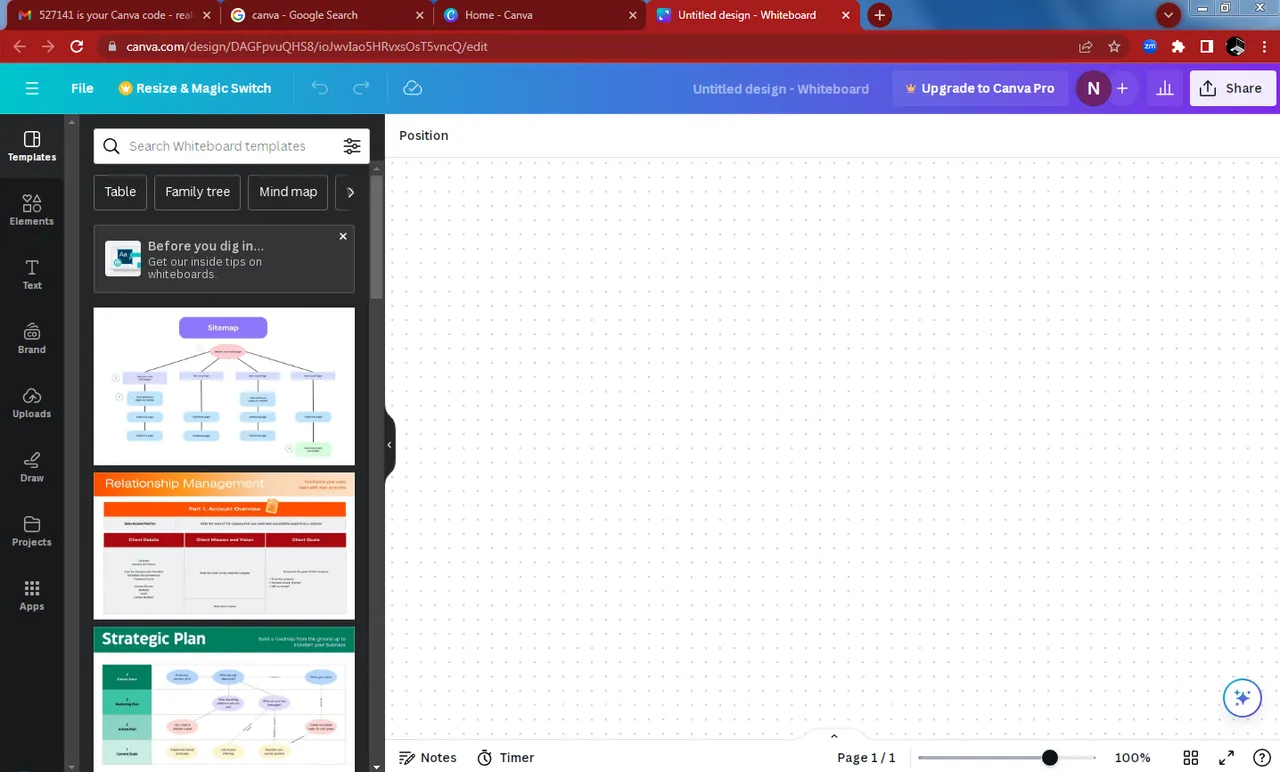Open the Magic assistant sparkle button
Viewport: 1280px width, 772px height.
(x=1242, y=697)
